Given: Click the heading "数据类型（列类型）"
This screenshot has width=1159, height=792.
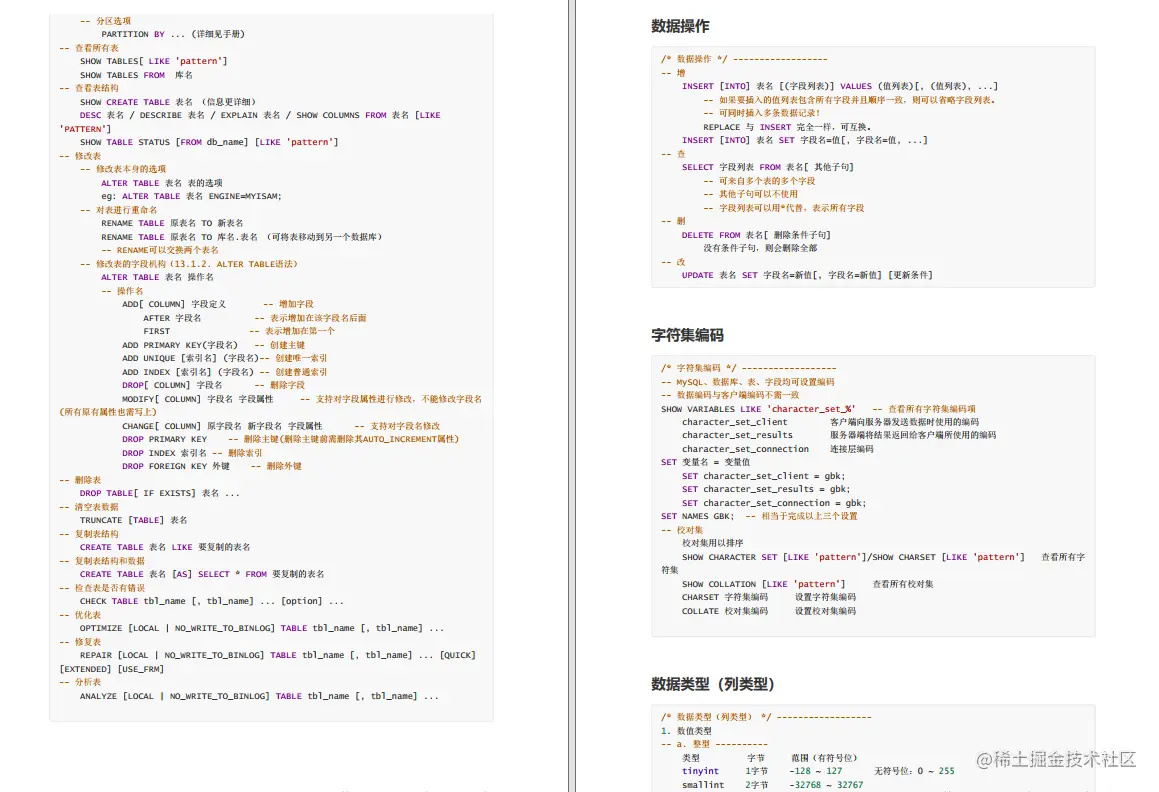Looking at the screenshot, I should [713, 684].
